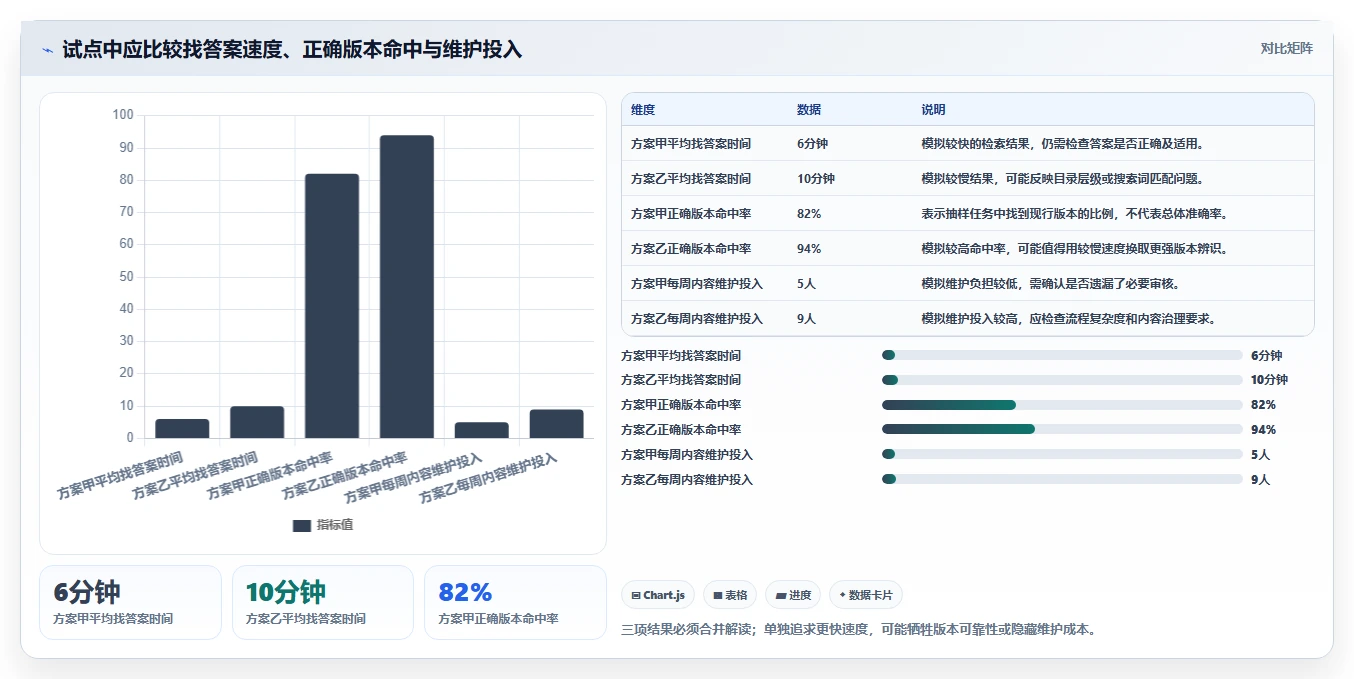This screenshot has height=679, width=1354.
Task: Click the 6分钟 table data cell
Action: 812,144
